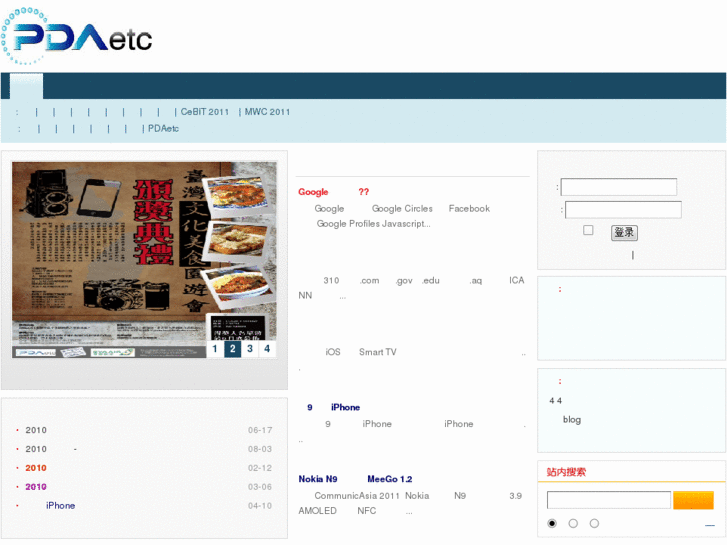The height and width of the screenshot is (545, 727).
Task: Show slide 4 in the slideshow
Action: tap(267, 349)
